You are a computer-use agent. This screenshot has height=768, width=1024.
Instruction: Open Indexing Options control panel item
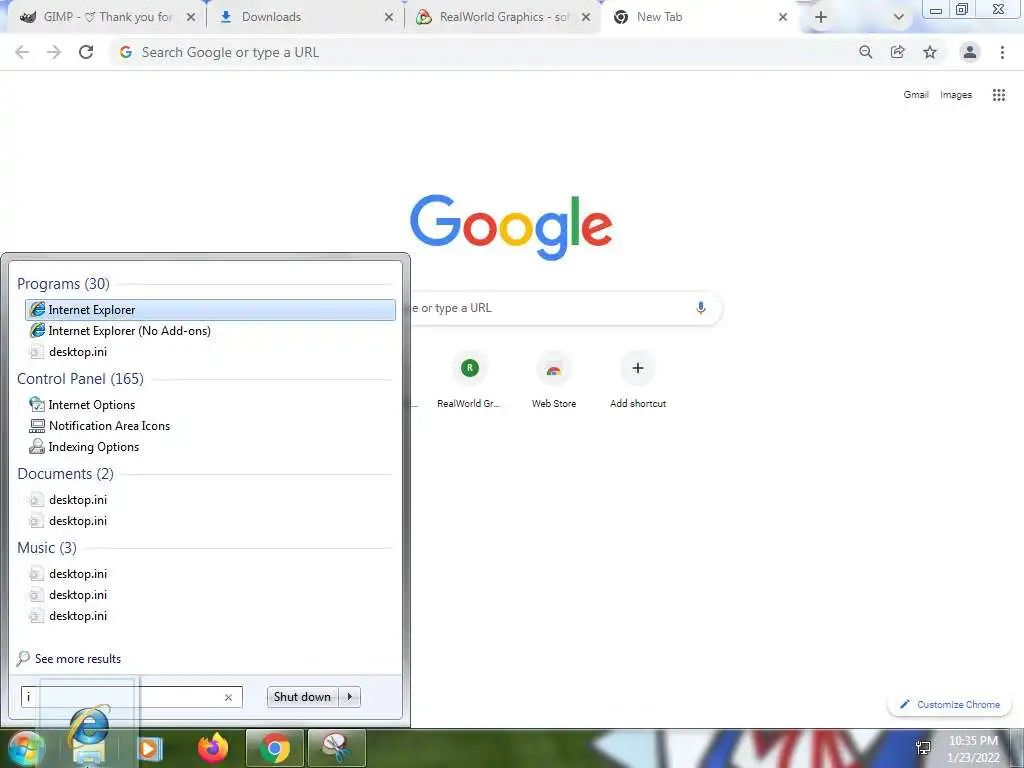[x=84, y=447]
